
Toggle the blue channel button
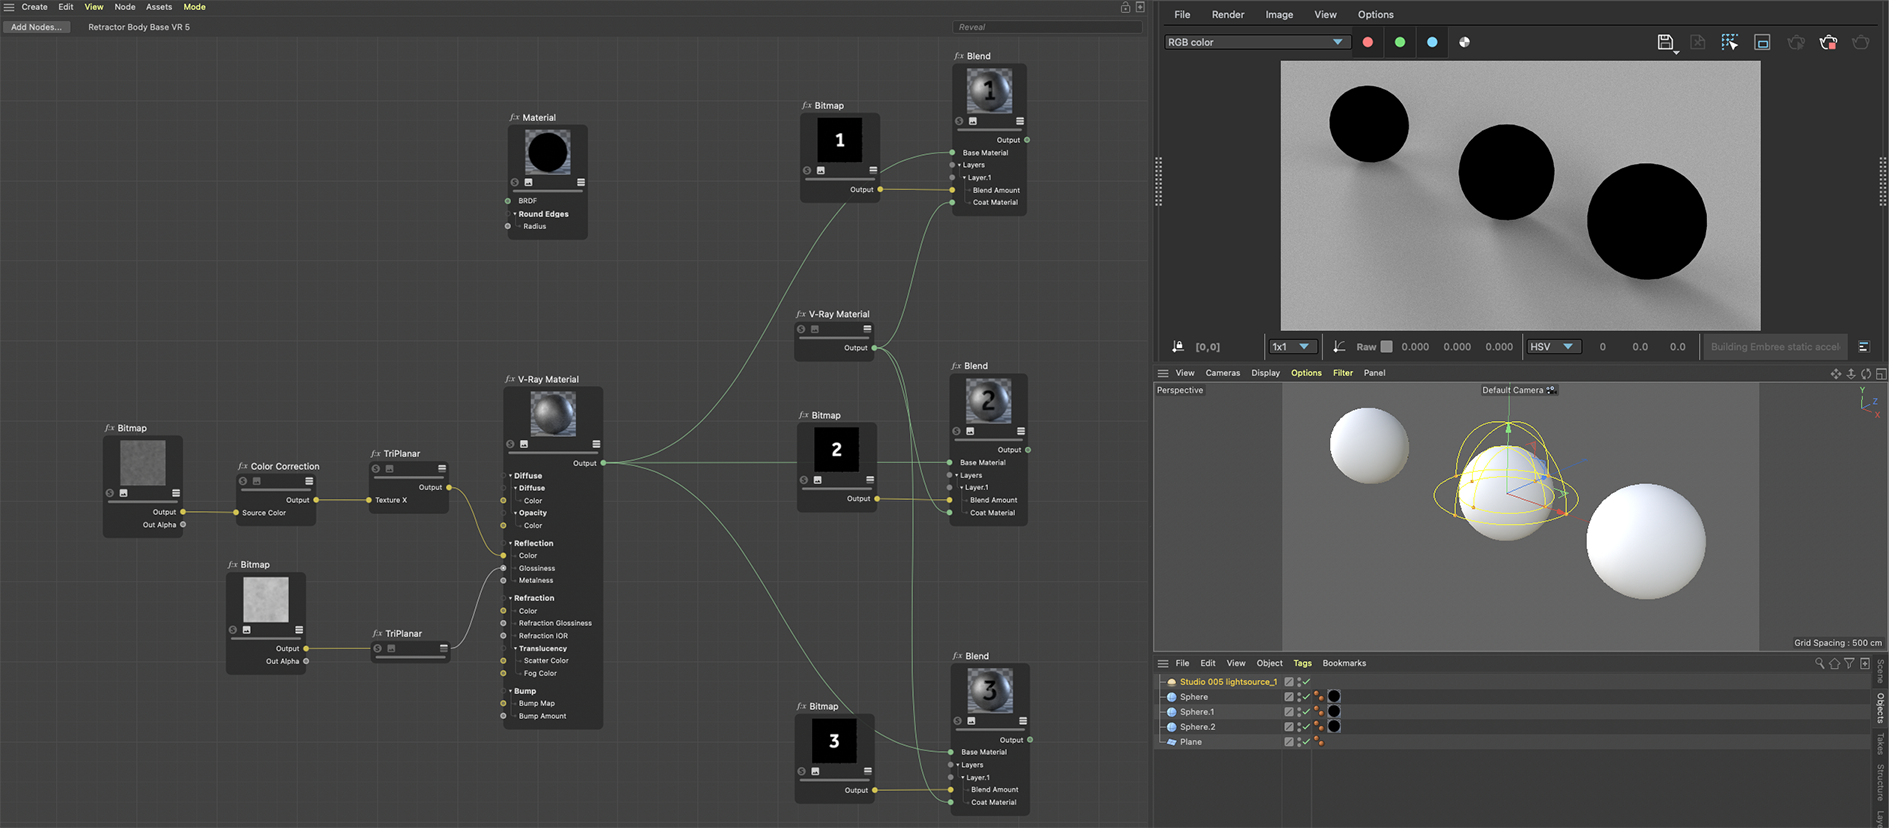1432,42
